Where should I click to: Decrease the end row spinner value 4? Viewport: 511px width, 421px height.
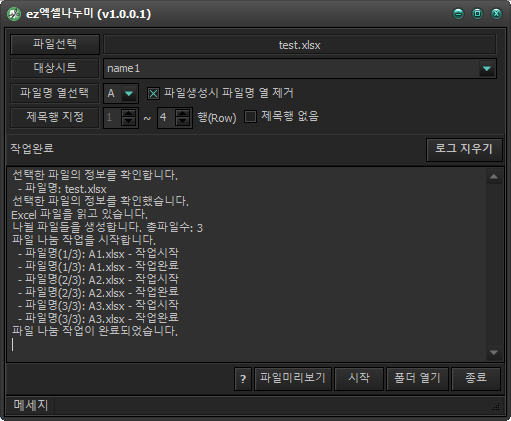click(182, 122)
